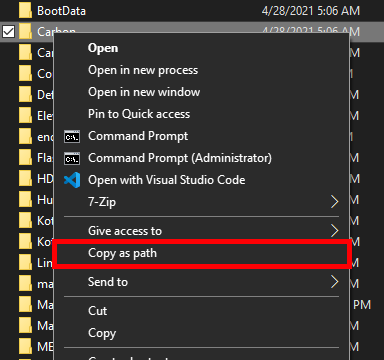
Task: Click Cut in the context menu
Action: point(97,311)
